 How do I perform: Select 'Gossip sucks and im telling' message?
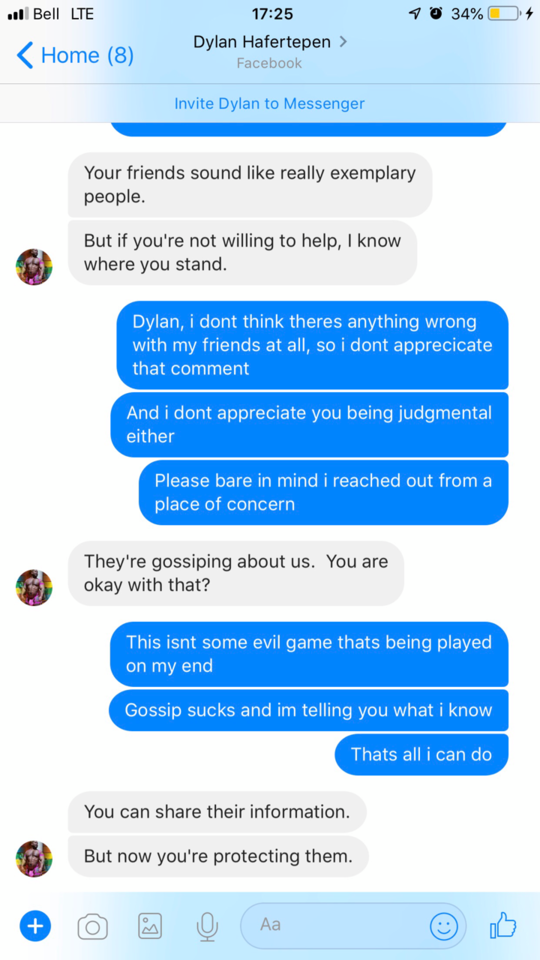pos(309,710)
